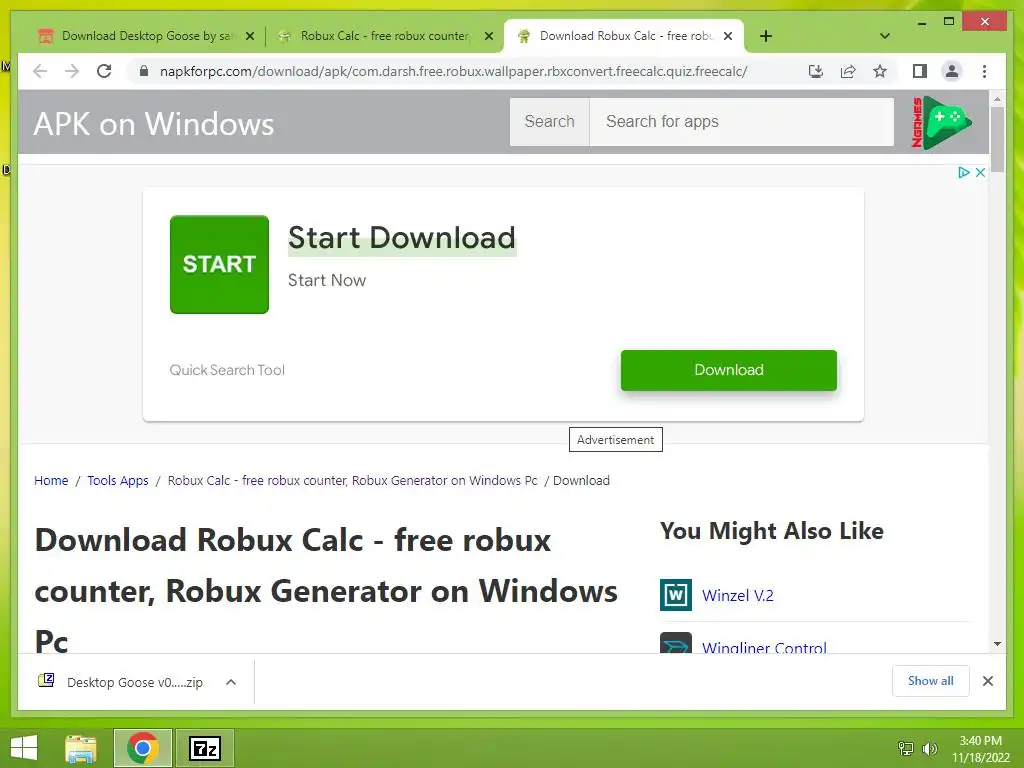Image resolution: width=1024 pixels, height=768 pixels.
Task: Click the Winzel V.2 app icon
Action: coord(676,595)
